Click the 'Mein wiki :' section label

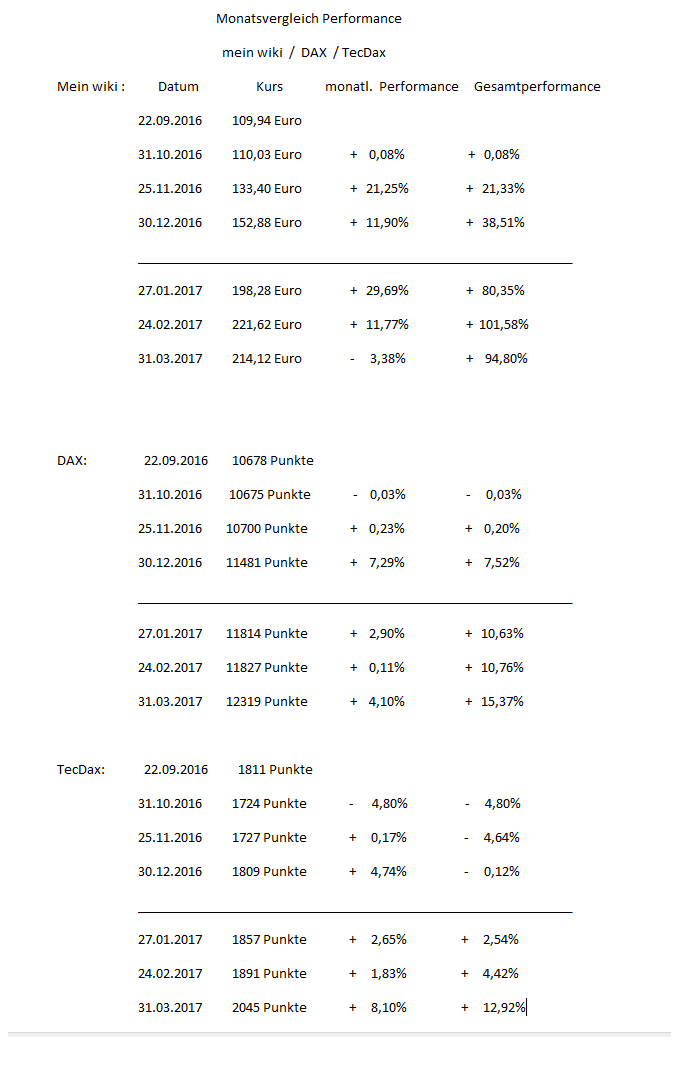coord(91,87)
